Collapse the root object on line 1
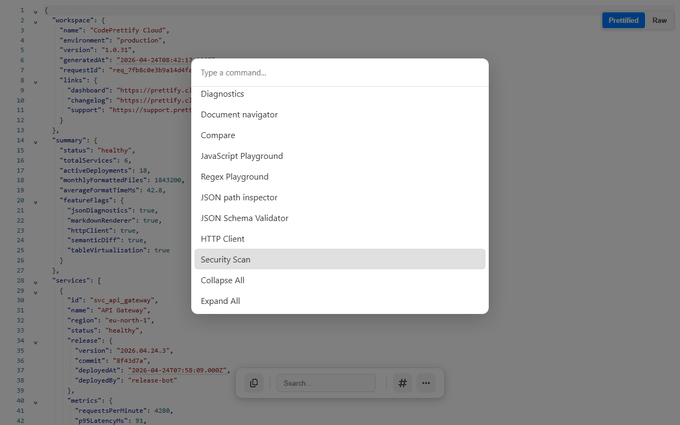The image size is (680, 425). [x=36, y=12]
